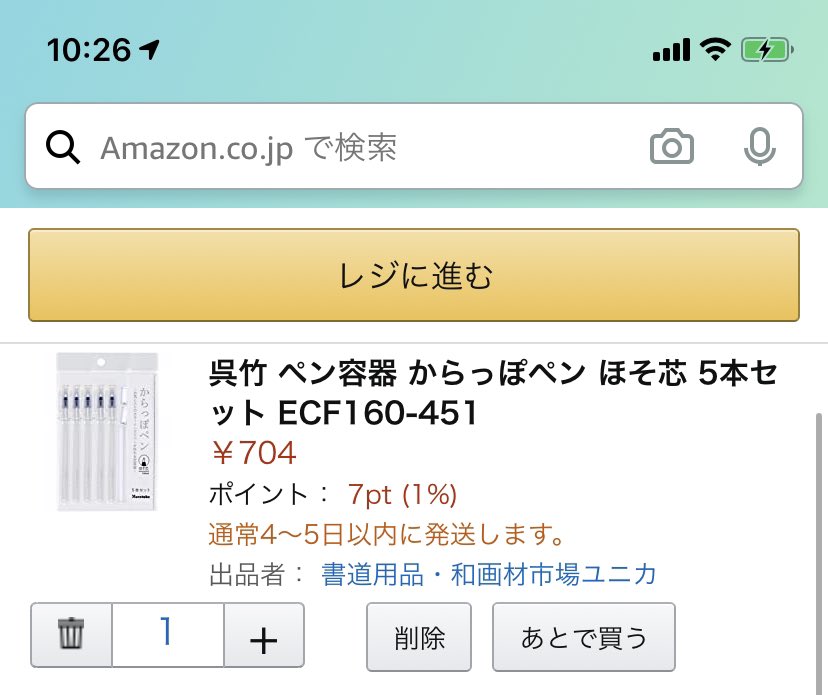Tap the Wi-Fi status icon

tap(715, 50)
